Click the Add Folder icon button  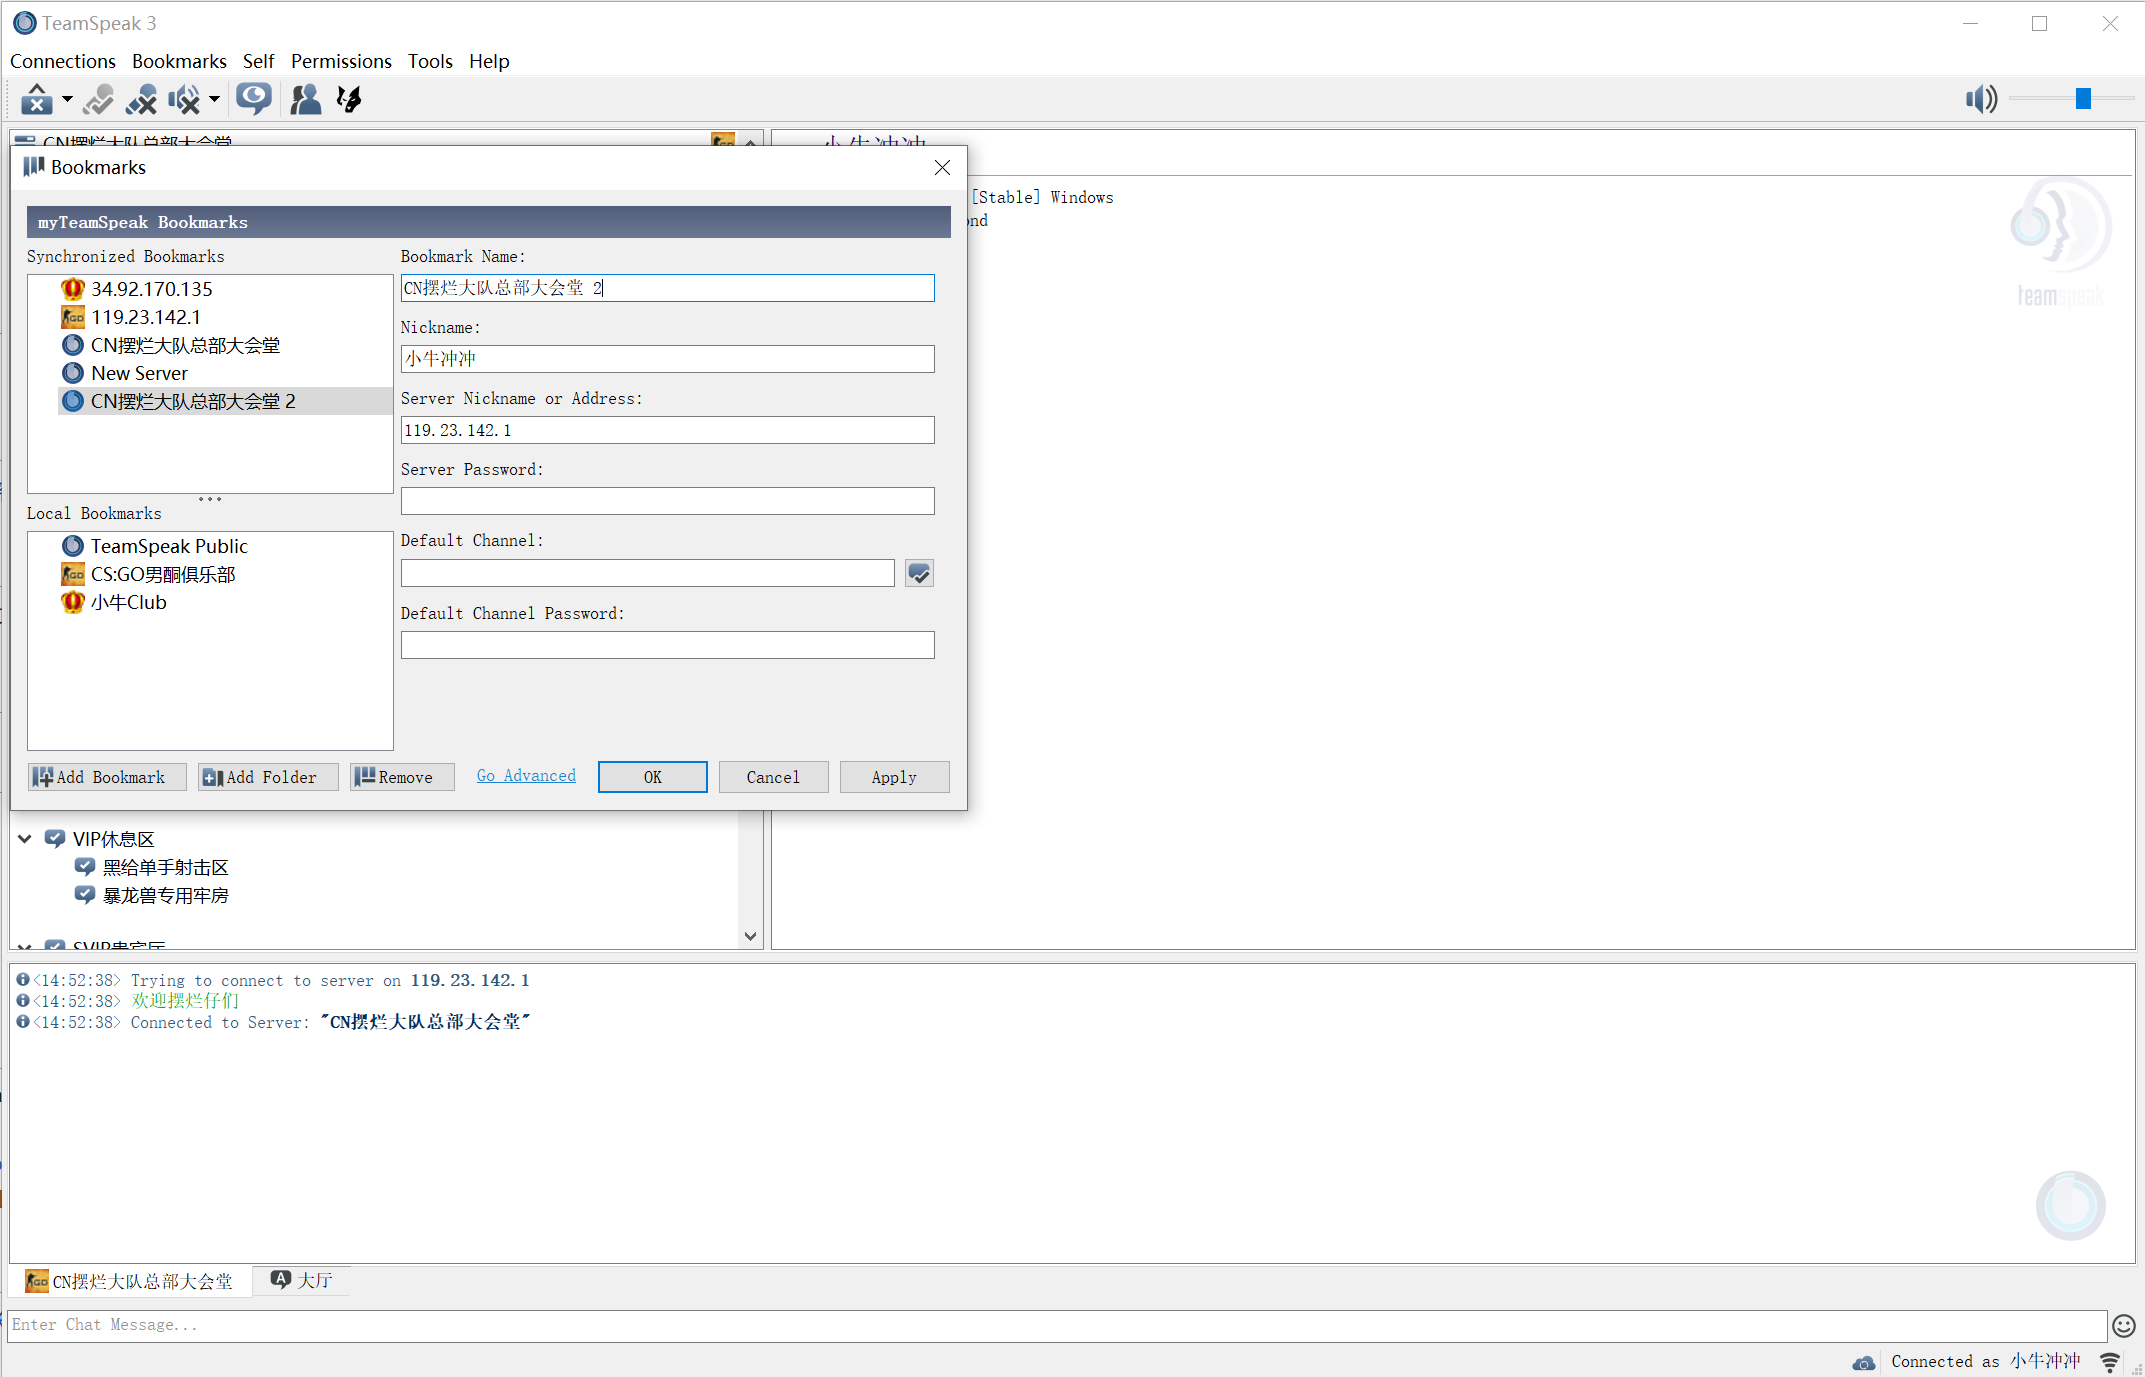[x=267, y=777]
